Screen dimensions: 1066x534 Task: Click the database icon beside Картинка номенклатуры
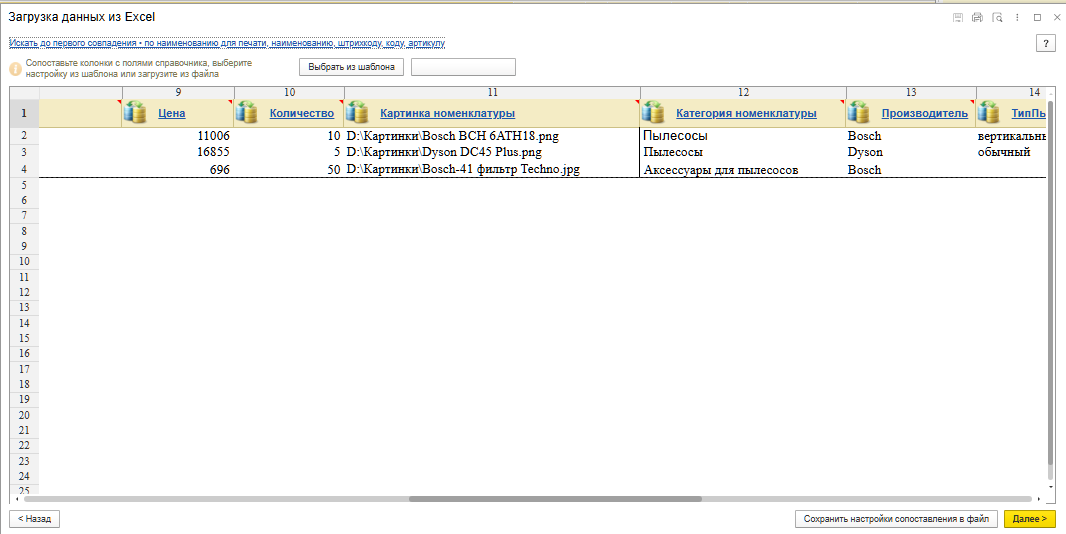[x=356, y=113]
